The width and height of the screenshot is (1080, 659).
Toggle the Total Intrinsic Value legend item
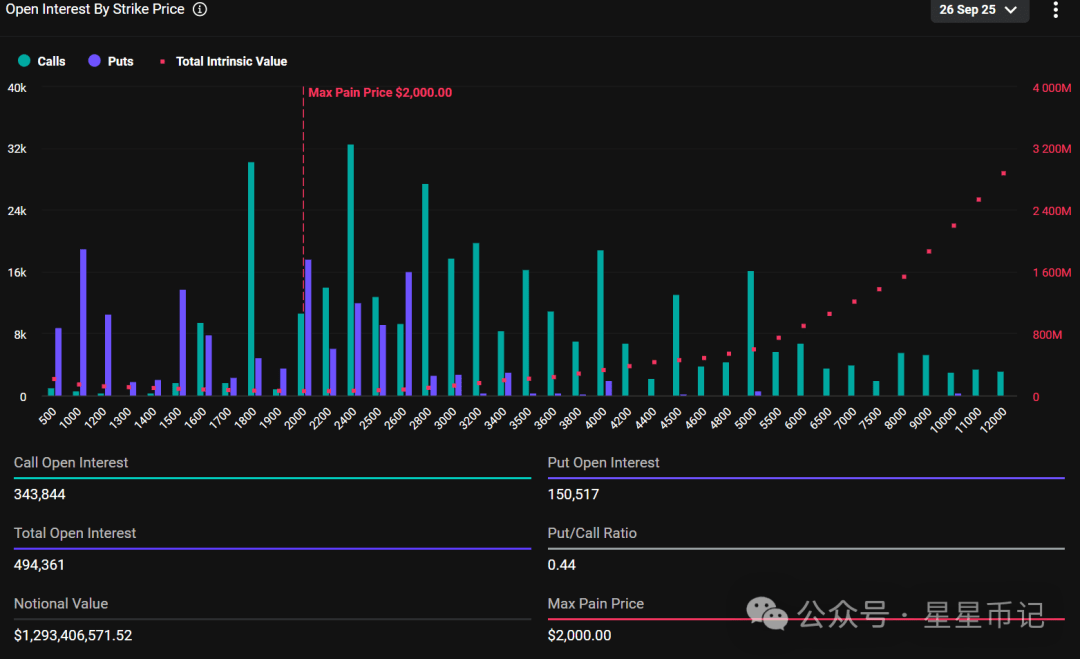pyautogui.click(x=223, y=61)
